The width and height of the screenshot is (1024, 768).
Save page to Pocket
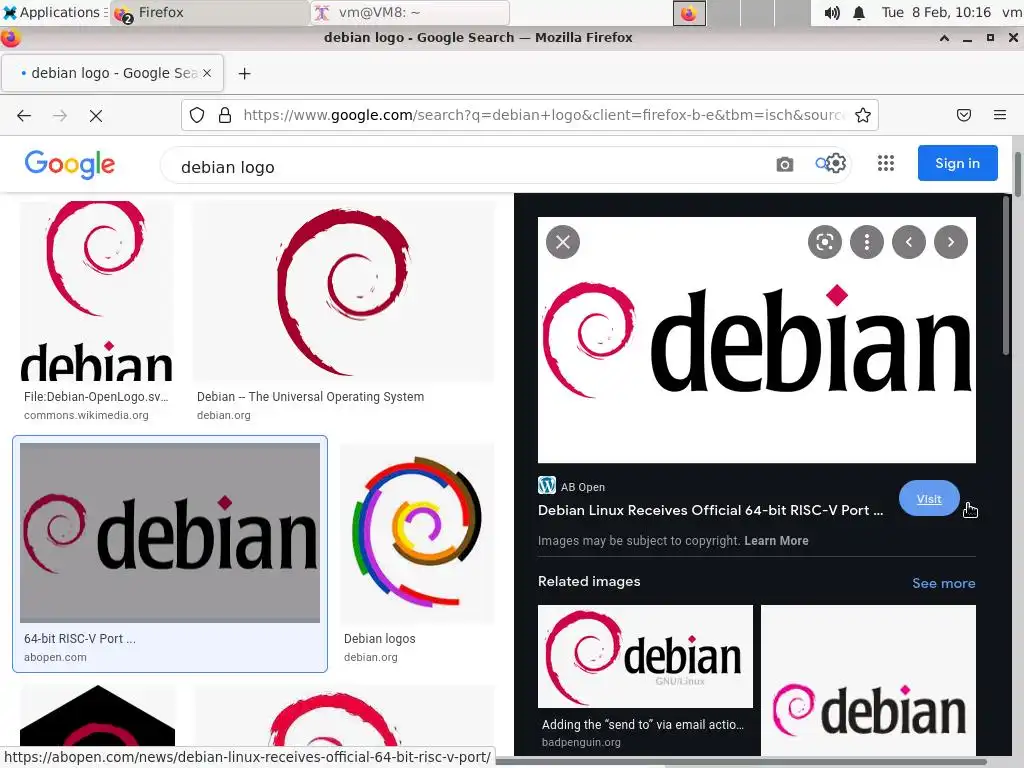click(x=964, y=116)
